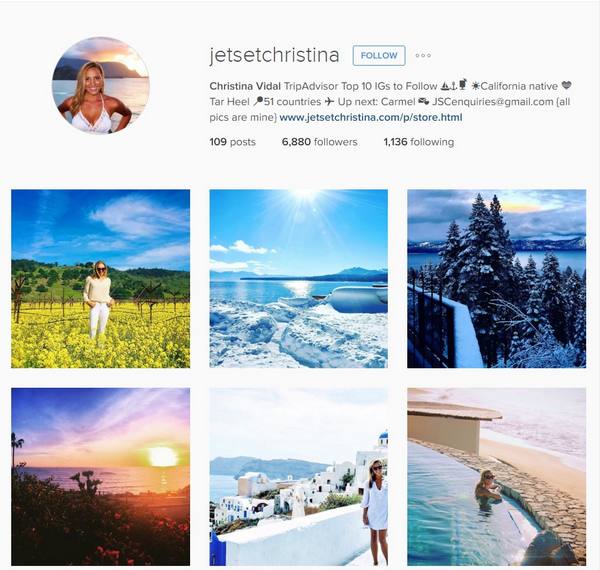Click the sun emoji before California native
The image size is (600, 570).
pyautogui.click(x=476, y=86)
